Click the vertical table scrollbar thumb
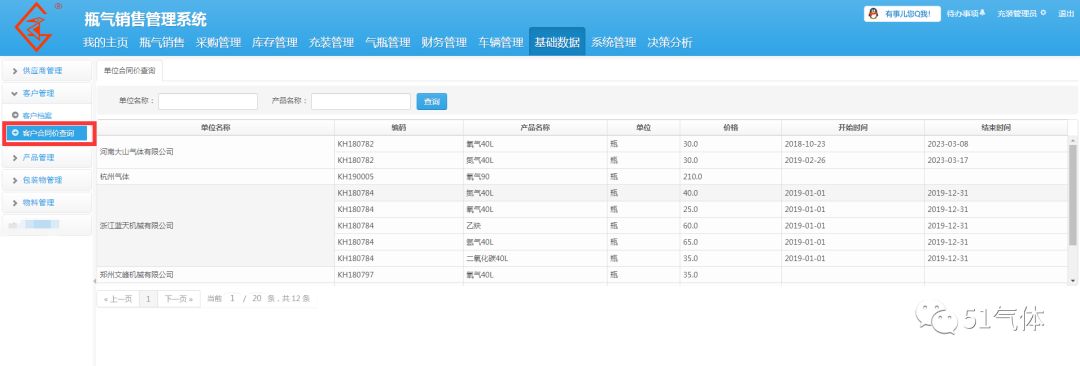The image size is (1080, 366). point(1073,194)
